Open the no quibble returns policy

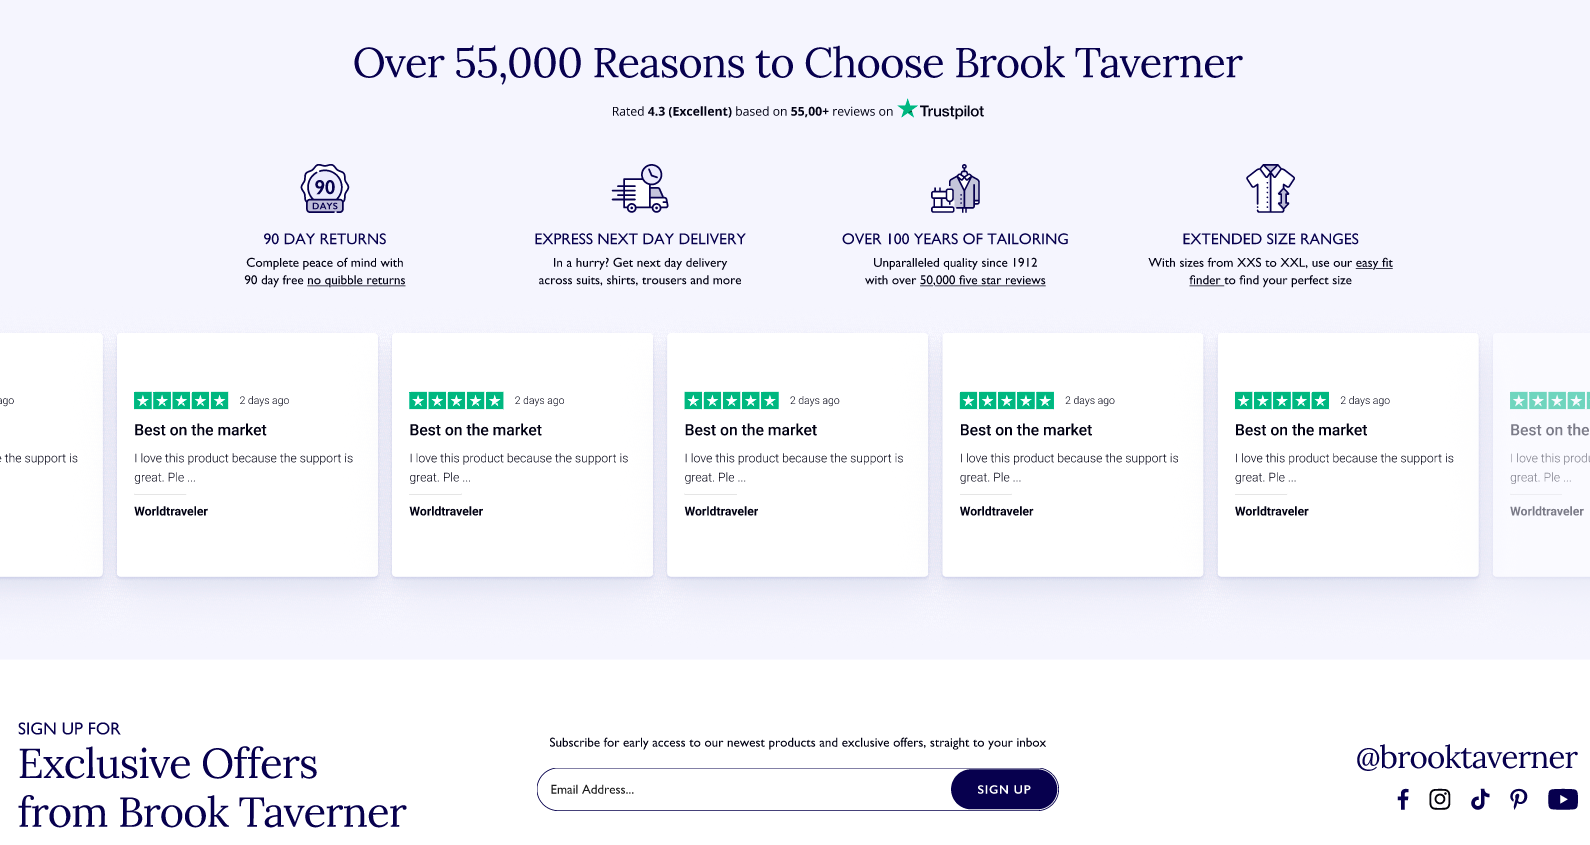(356, 280)
